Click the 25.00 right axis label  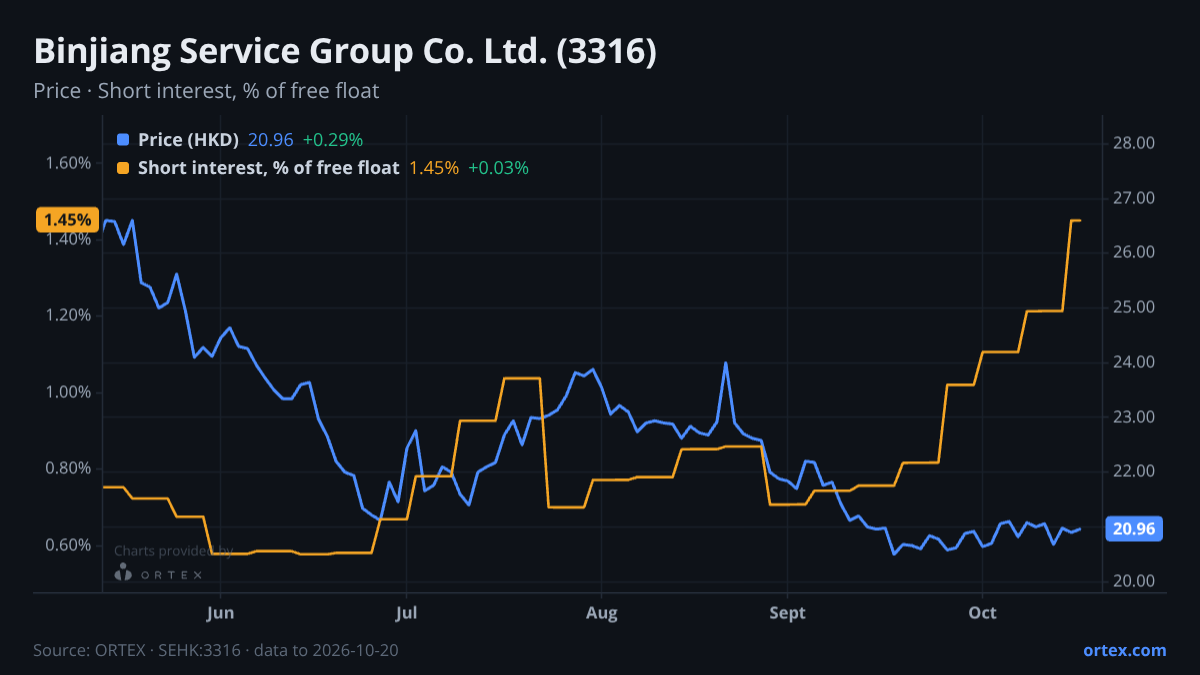(1134, 307)
